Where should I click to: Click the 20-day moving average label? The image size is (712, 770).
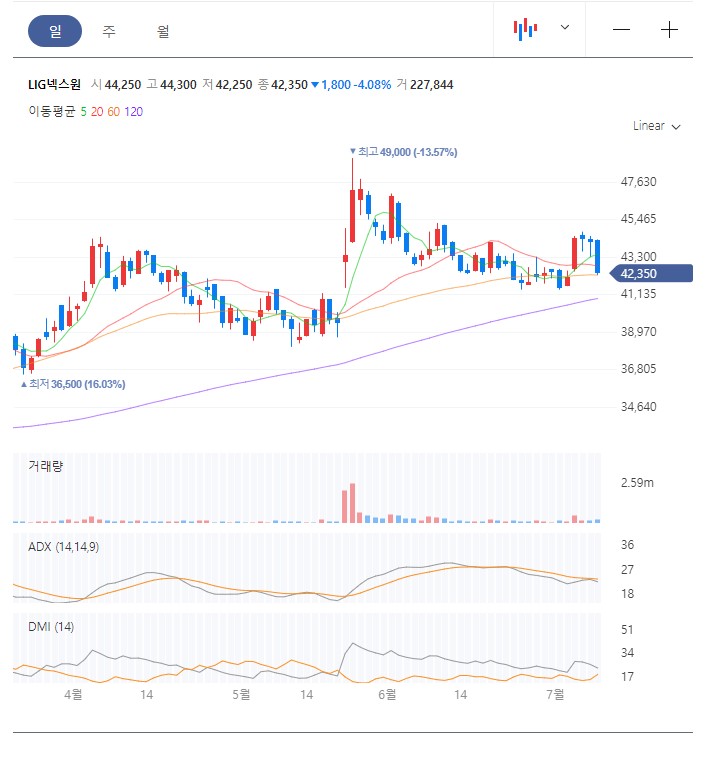[x=97, y=112]
